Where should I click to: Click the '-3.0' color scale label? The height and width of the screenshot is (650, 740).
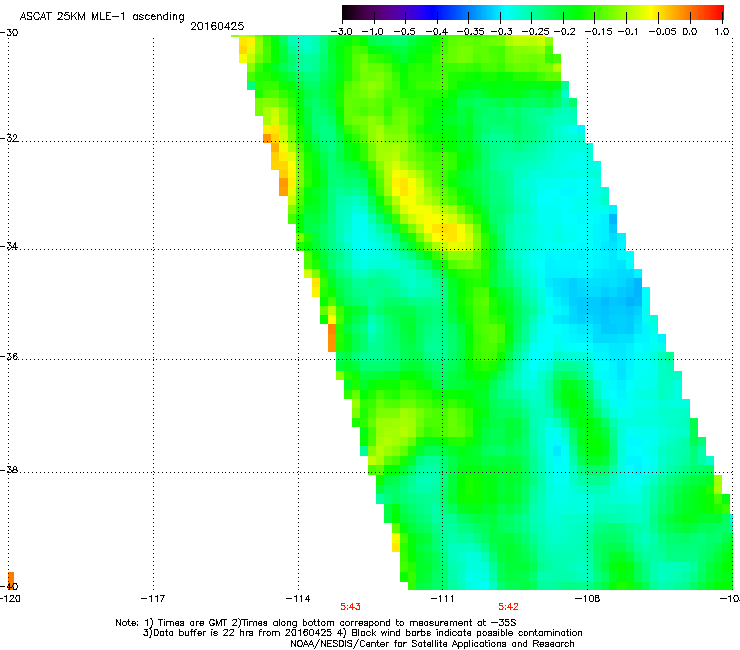[341, 32]
